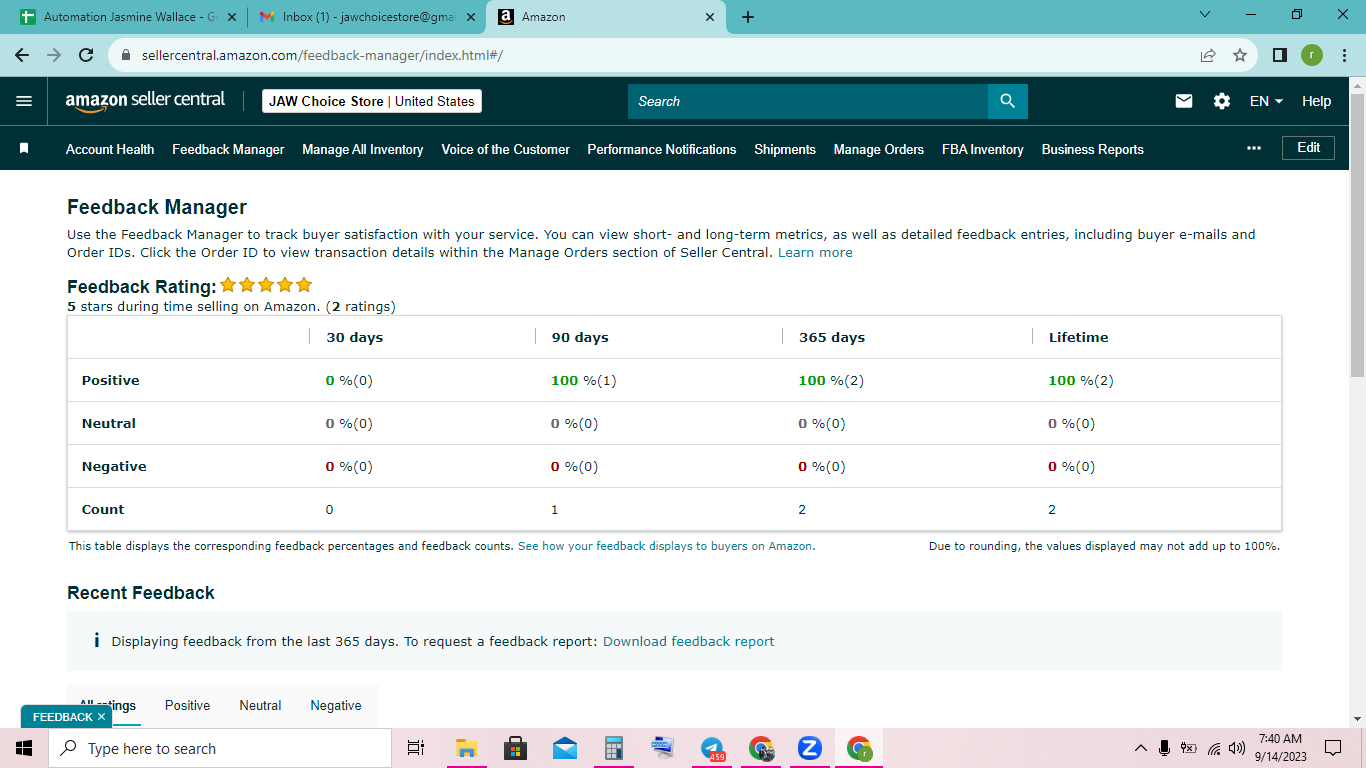Click the Edit button in the nav bar
Viewport: 1366px width, 768px height.
[x=1309, y=147]
